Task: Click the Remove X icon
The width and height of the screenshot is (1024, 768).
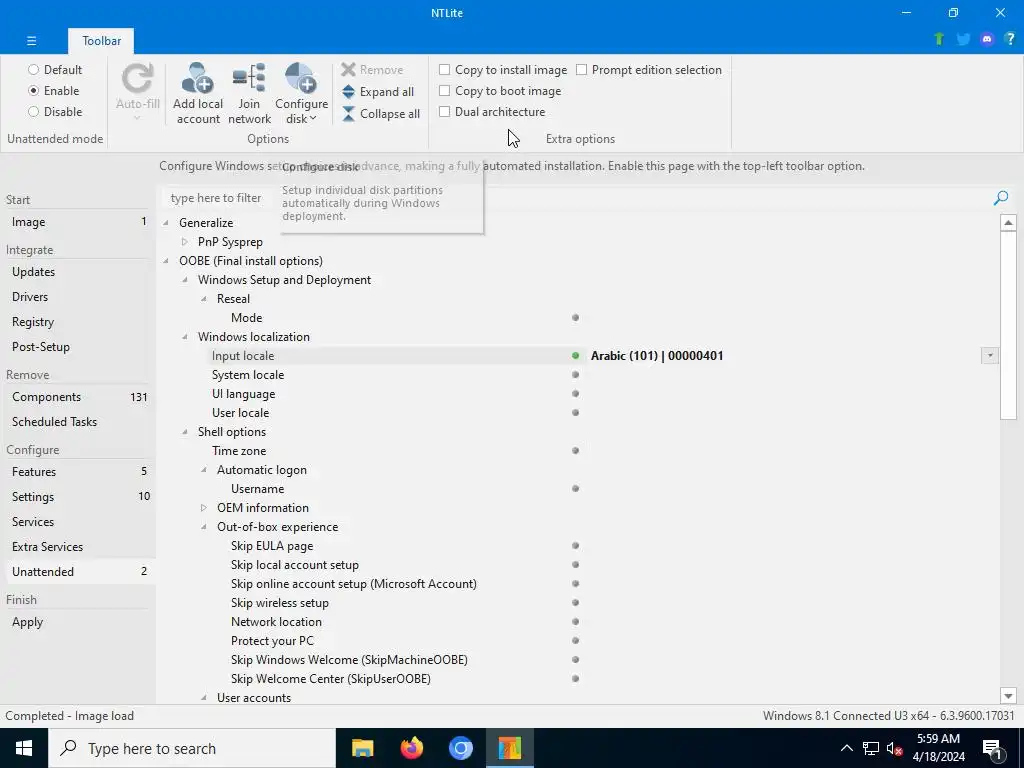Action: pos(349,70)
